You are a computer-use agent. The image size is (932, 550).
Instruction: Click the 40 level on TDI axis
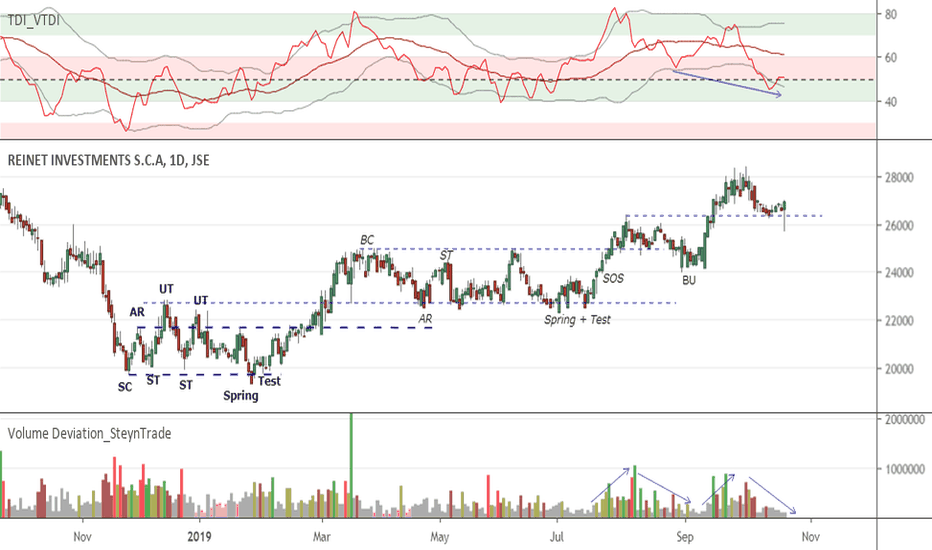click(891, 102)
